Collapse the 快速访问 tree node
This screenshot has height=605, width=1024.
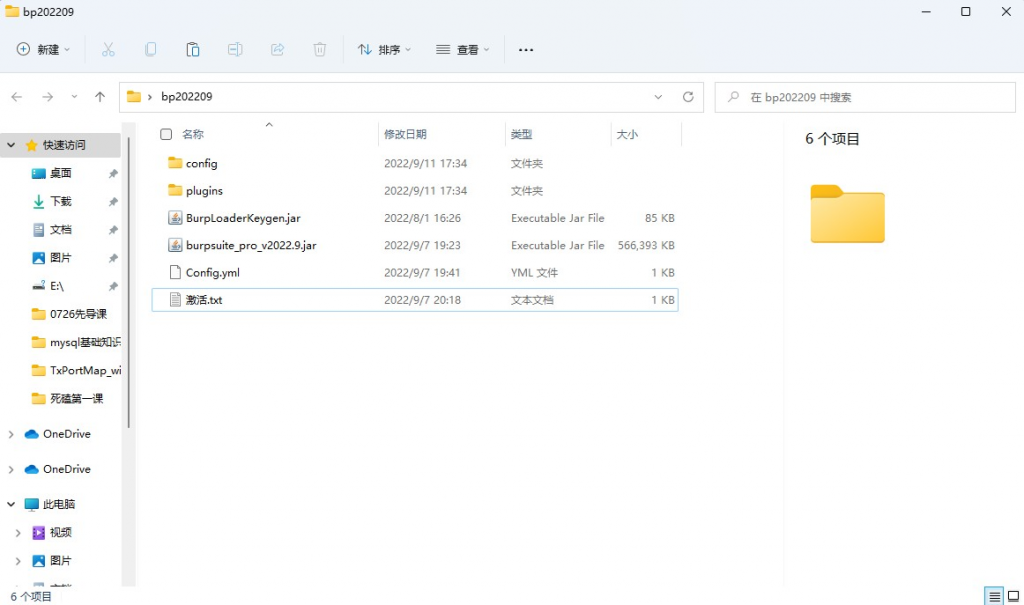[11, 145]
